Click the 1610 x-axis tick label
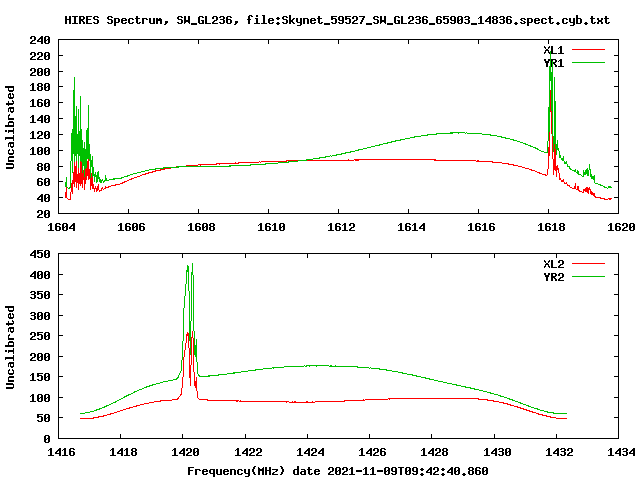This screenshot has height=480, width=640. (271, 227)
